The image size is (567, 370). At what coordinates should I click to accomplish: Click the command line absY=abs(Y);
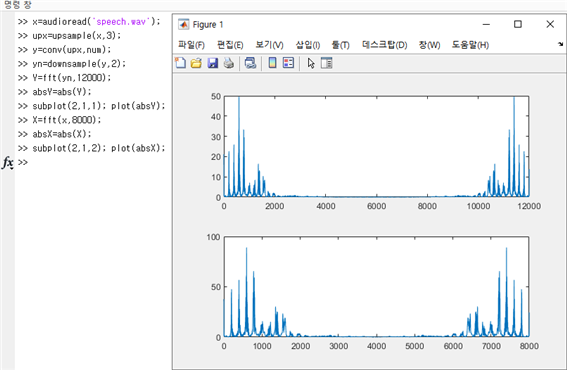(62, 92)
